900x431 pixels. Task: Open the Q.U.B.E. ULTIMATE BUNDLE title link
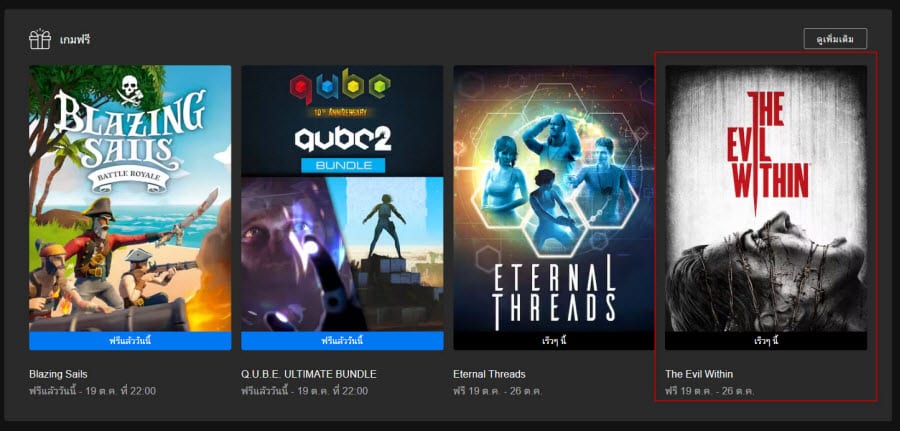click(309, 374)
